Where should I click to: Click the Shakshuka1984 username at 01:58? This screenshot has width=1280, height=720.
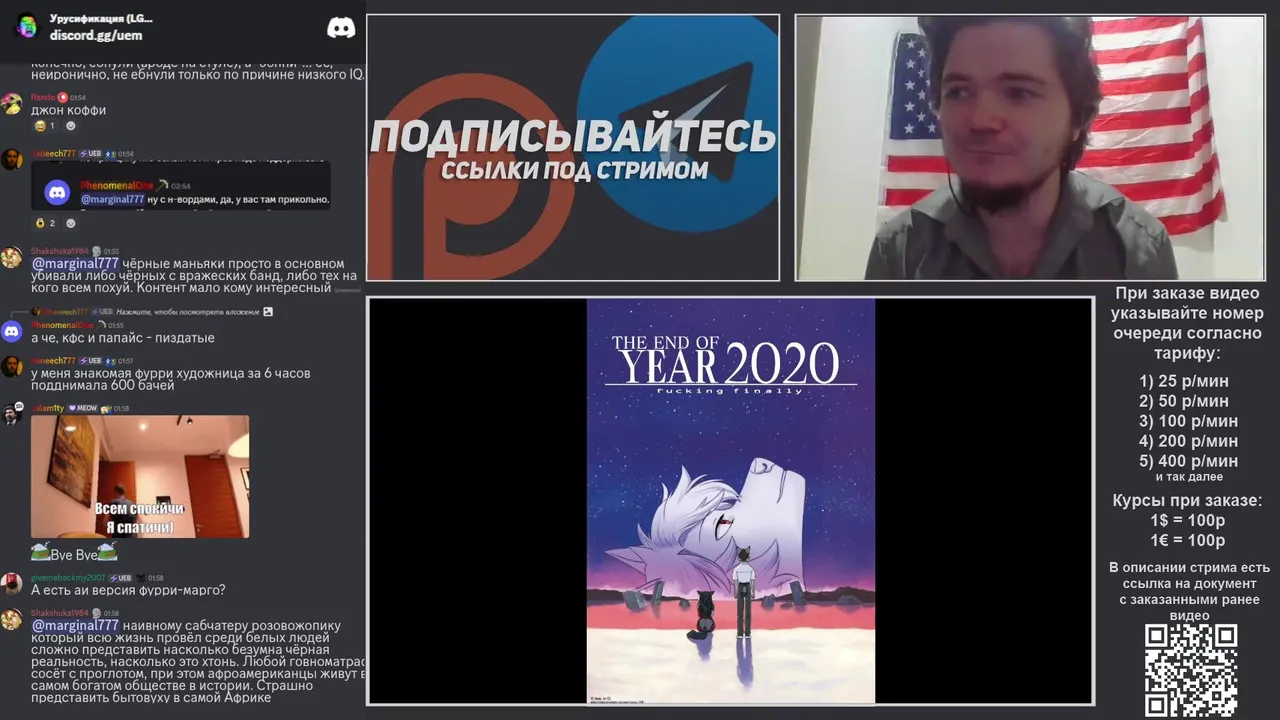click(x=60, y=613)
